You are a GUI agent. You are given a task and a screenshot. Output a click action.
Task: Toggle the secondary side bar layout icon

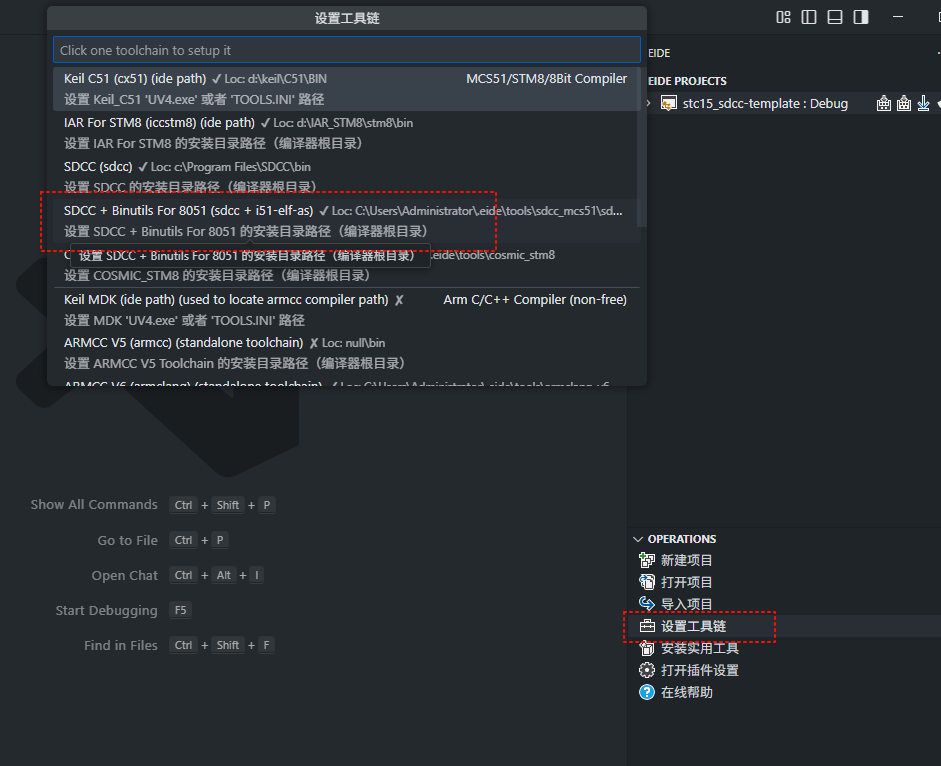tap(861, 17)
